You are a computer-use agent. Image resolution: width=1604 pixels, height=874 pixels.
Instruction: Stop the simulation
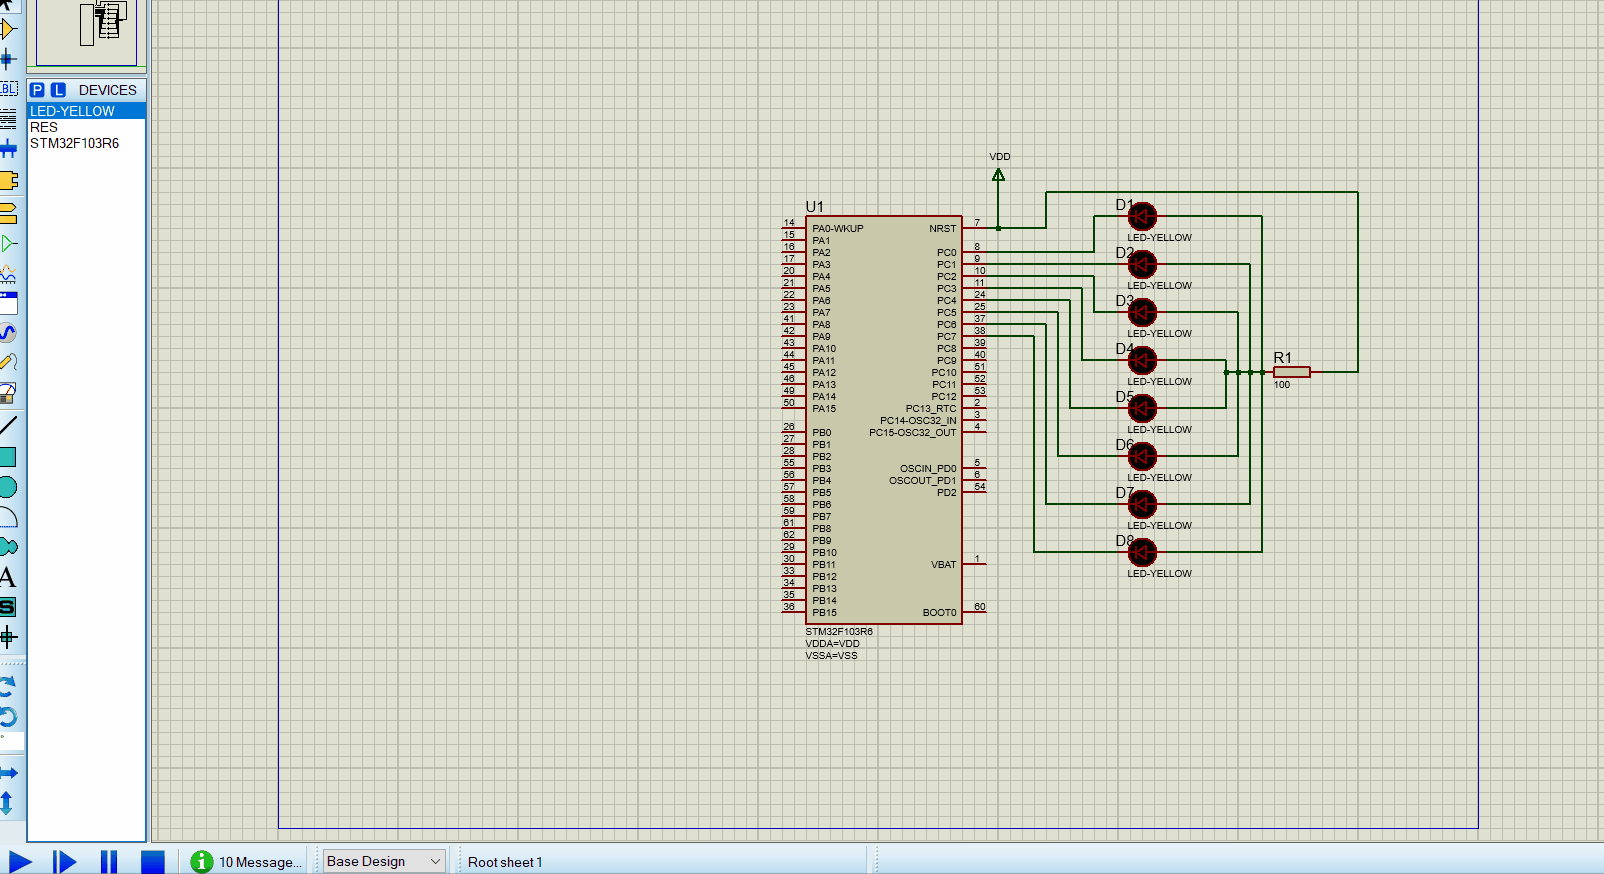(153, 862)
